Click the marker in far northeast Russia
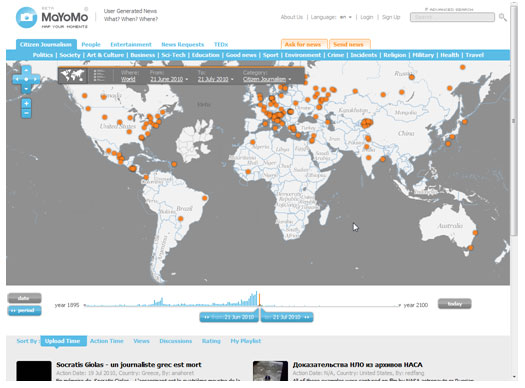The width and height of the screenshot is (525, 388). pos(462,67)
